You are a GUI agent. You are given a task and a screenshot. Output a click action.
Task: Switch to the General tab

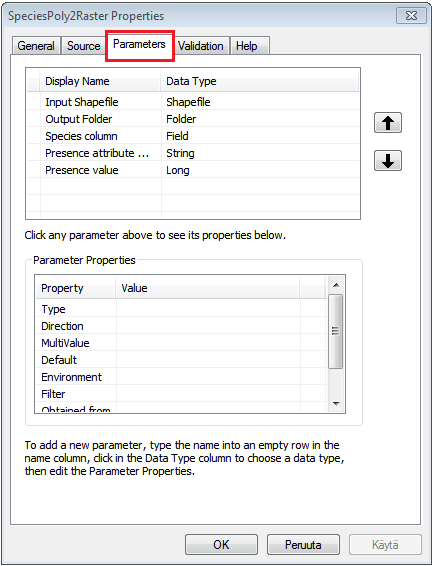[36, 46]
